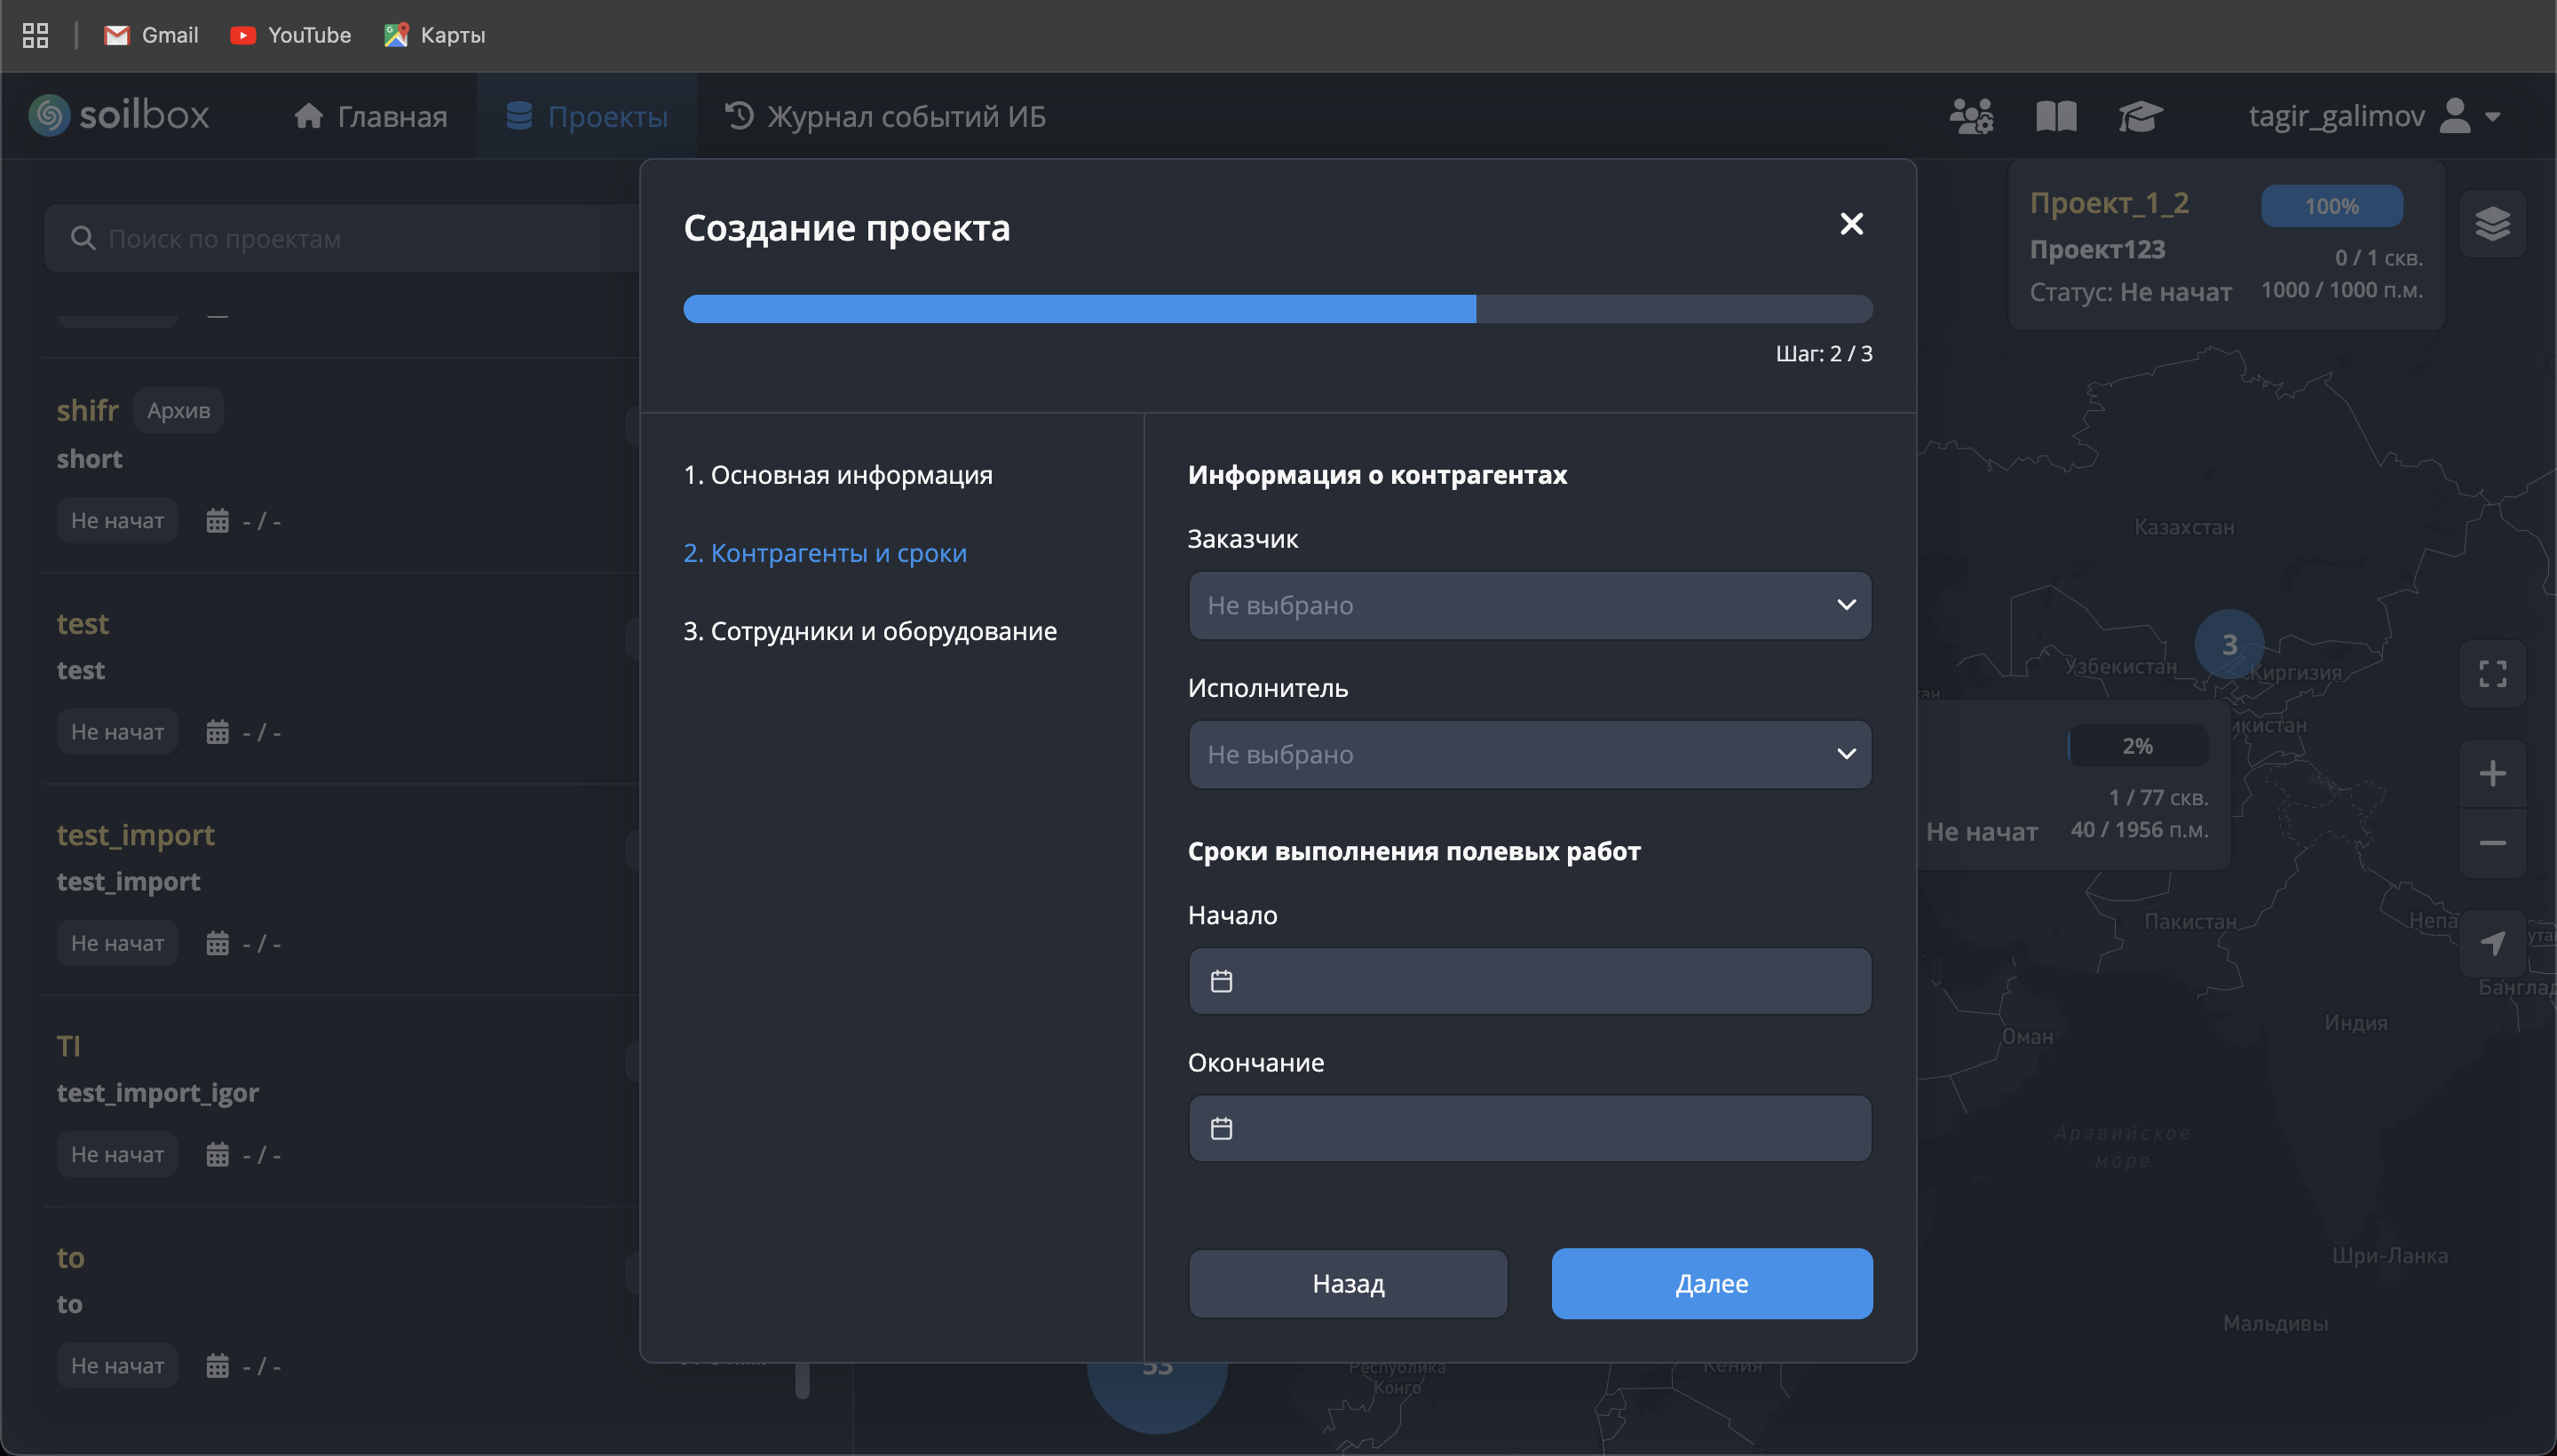Click the map layers icon
The image size is (2557, 1456).
pos(2491,224)
